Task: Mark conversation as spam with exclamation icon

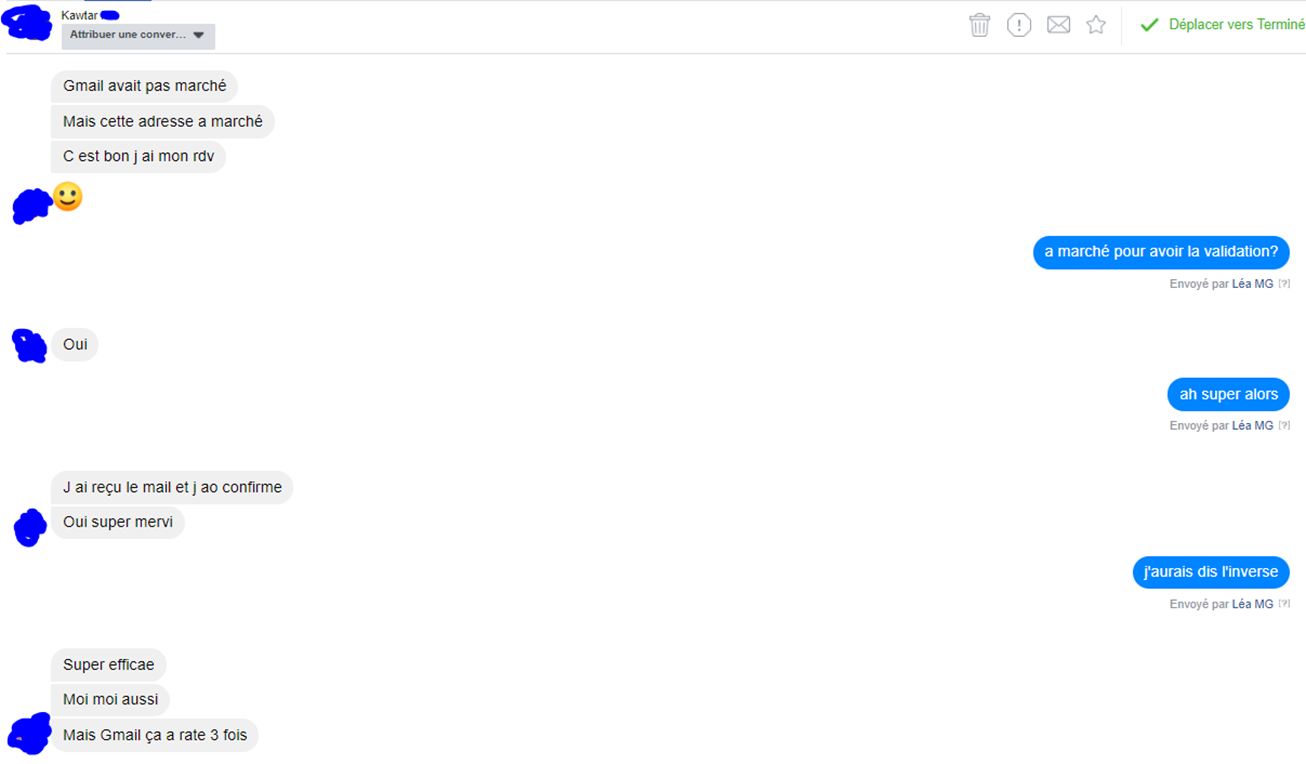Action: coord(1018,25)
